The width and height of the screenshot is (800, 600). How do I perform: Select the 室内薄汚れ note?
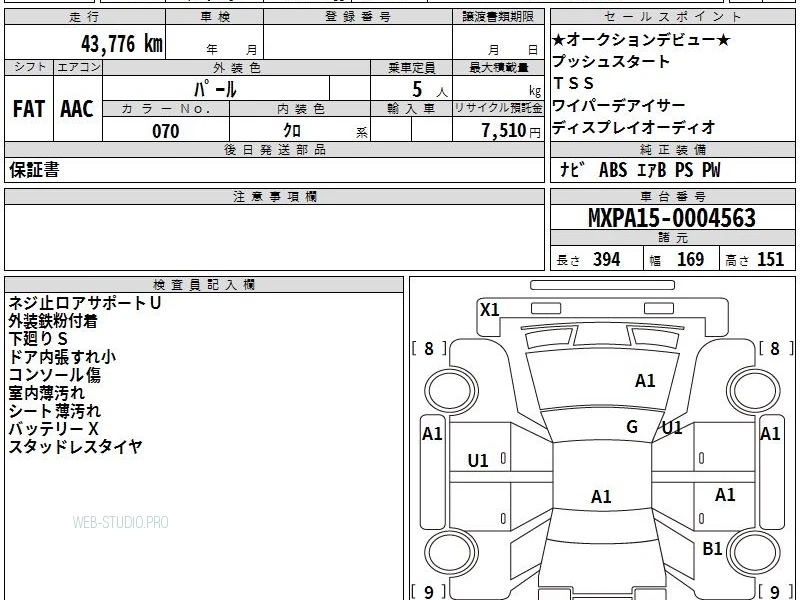coord(47,393)
